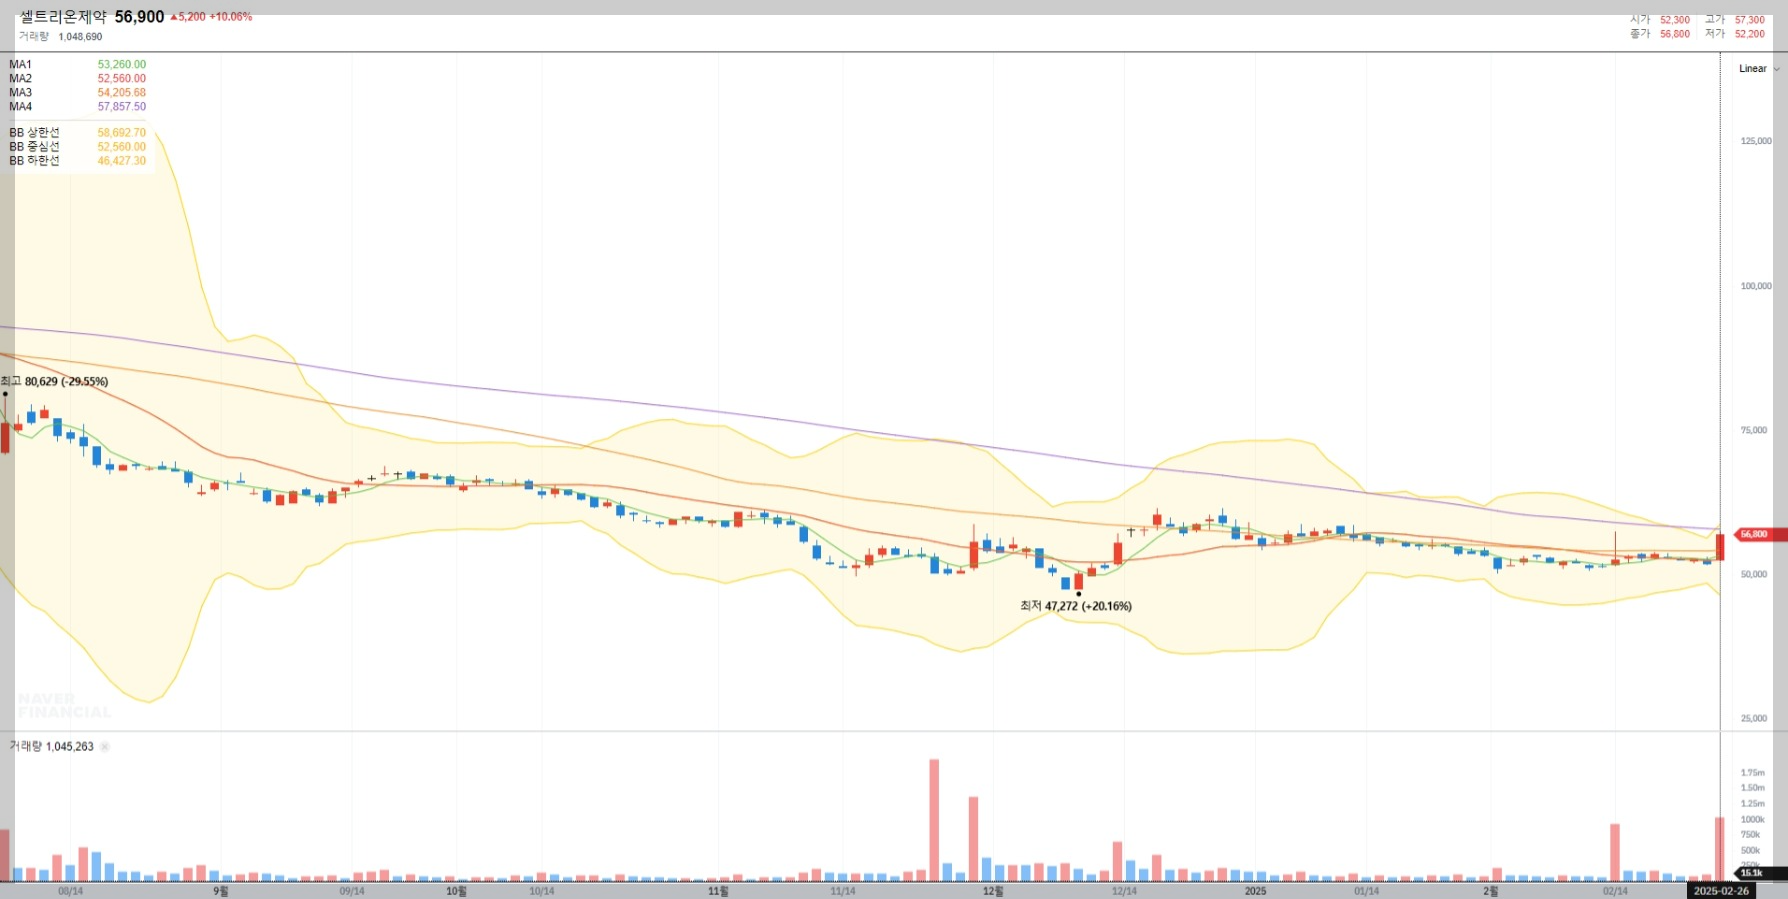Image resolution: width=1788 pixels, height=899 pixels.
Task: Click the 02/14 date axis label
Action: coord(1615,891)
